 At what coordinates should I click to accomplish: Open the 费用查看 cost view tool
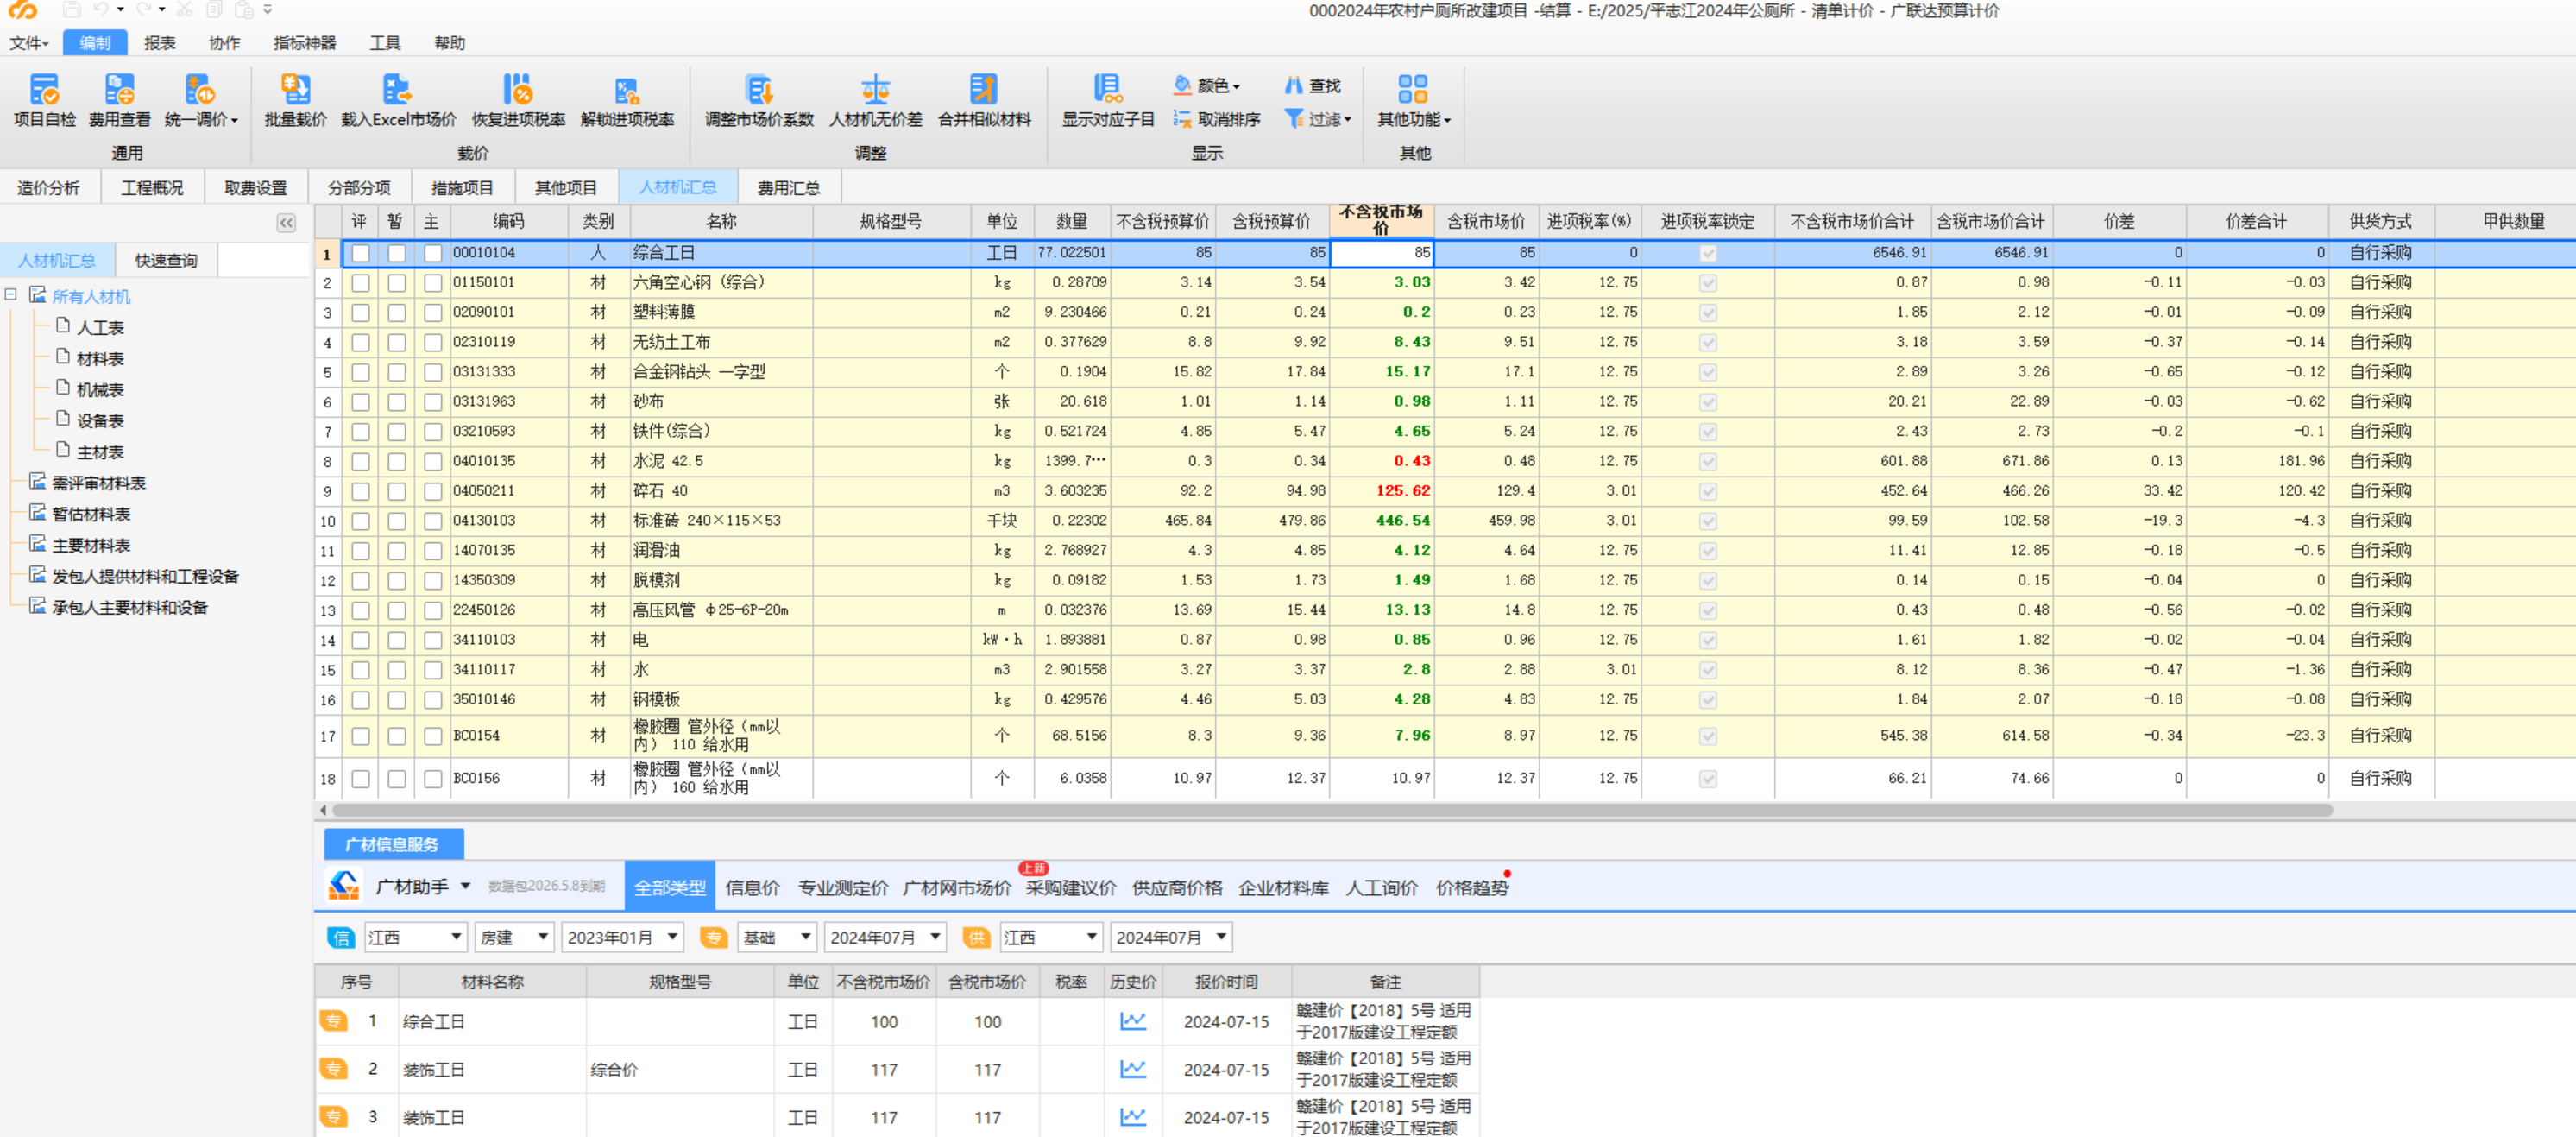coord(119,100)
